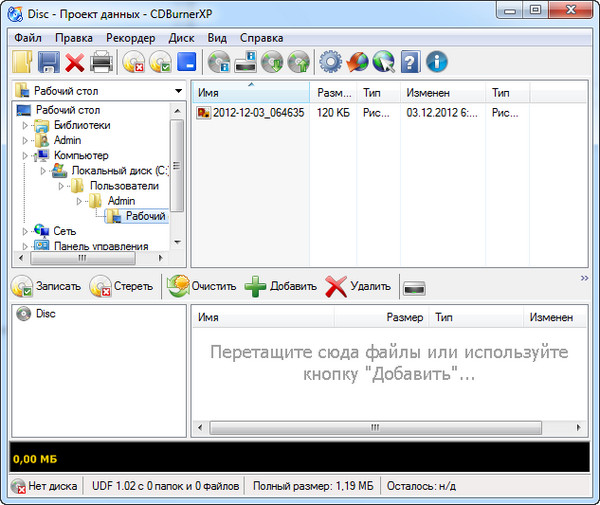Open the Диск menu
The width and height of the screenshot is (600, 505).
[181, 37]
